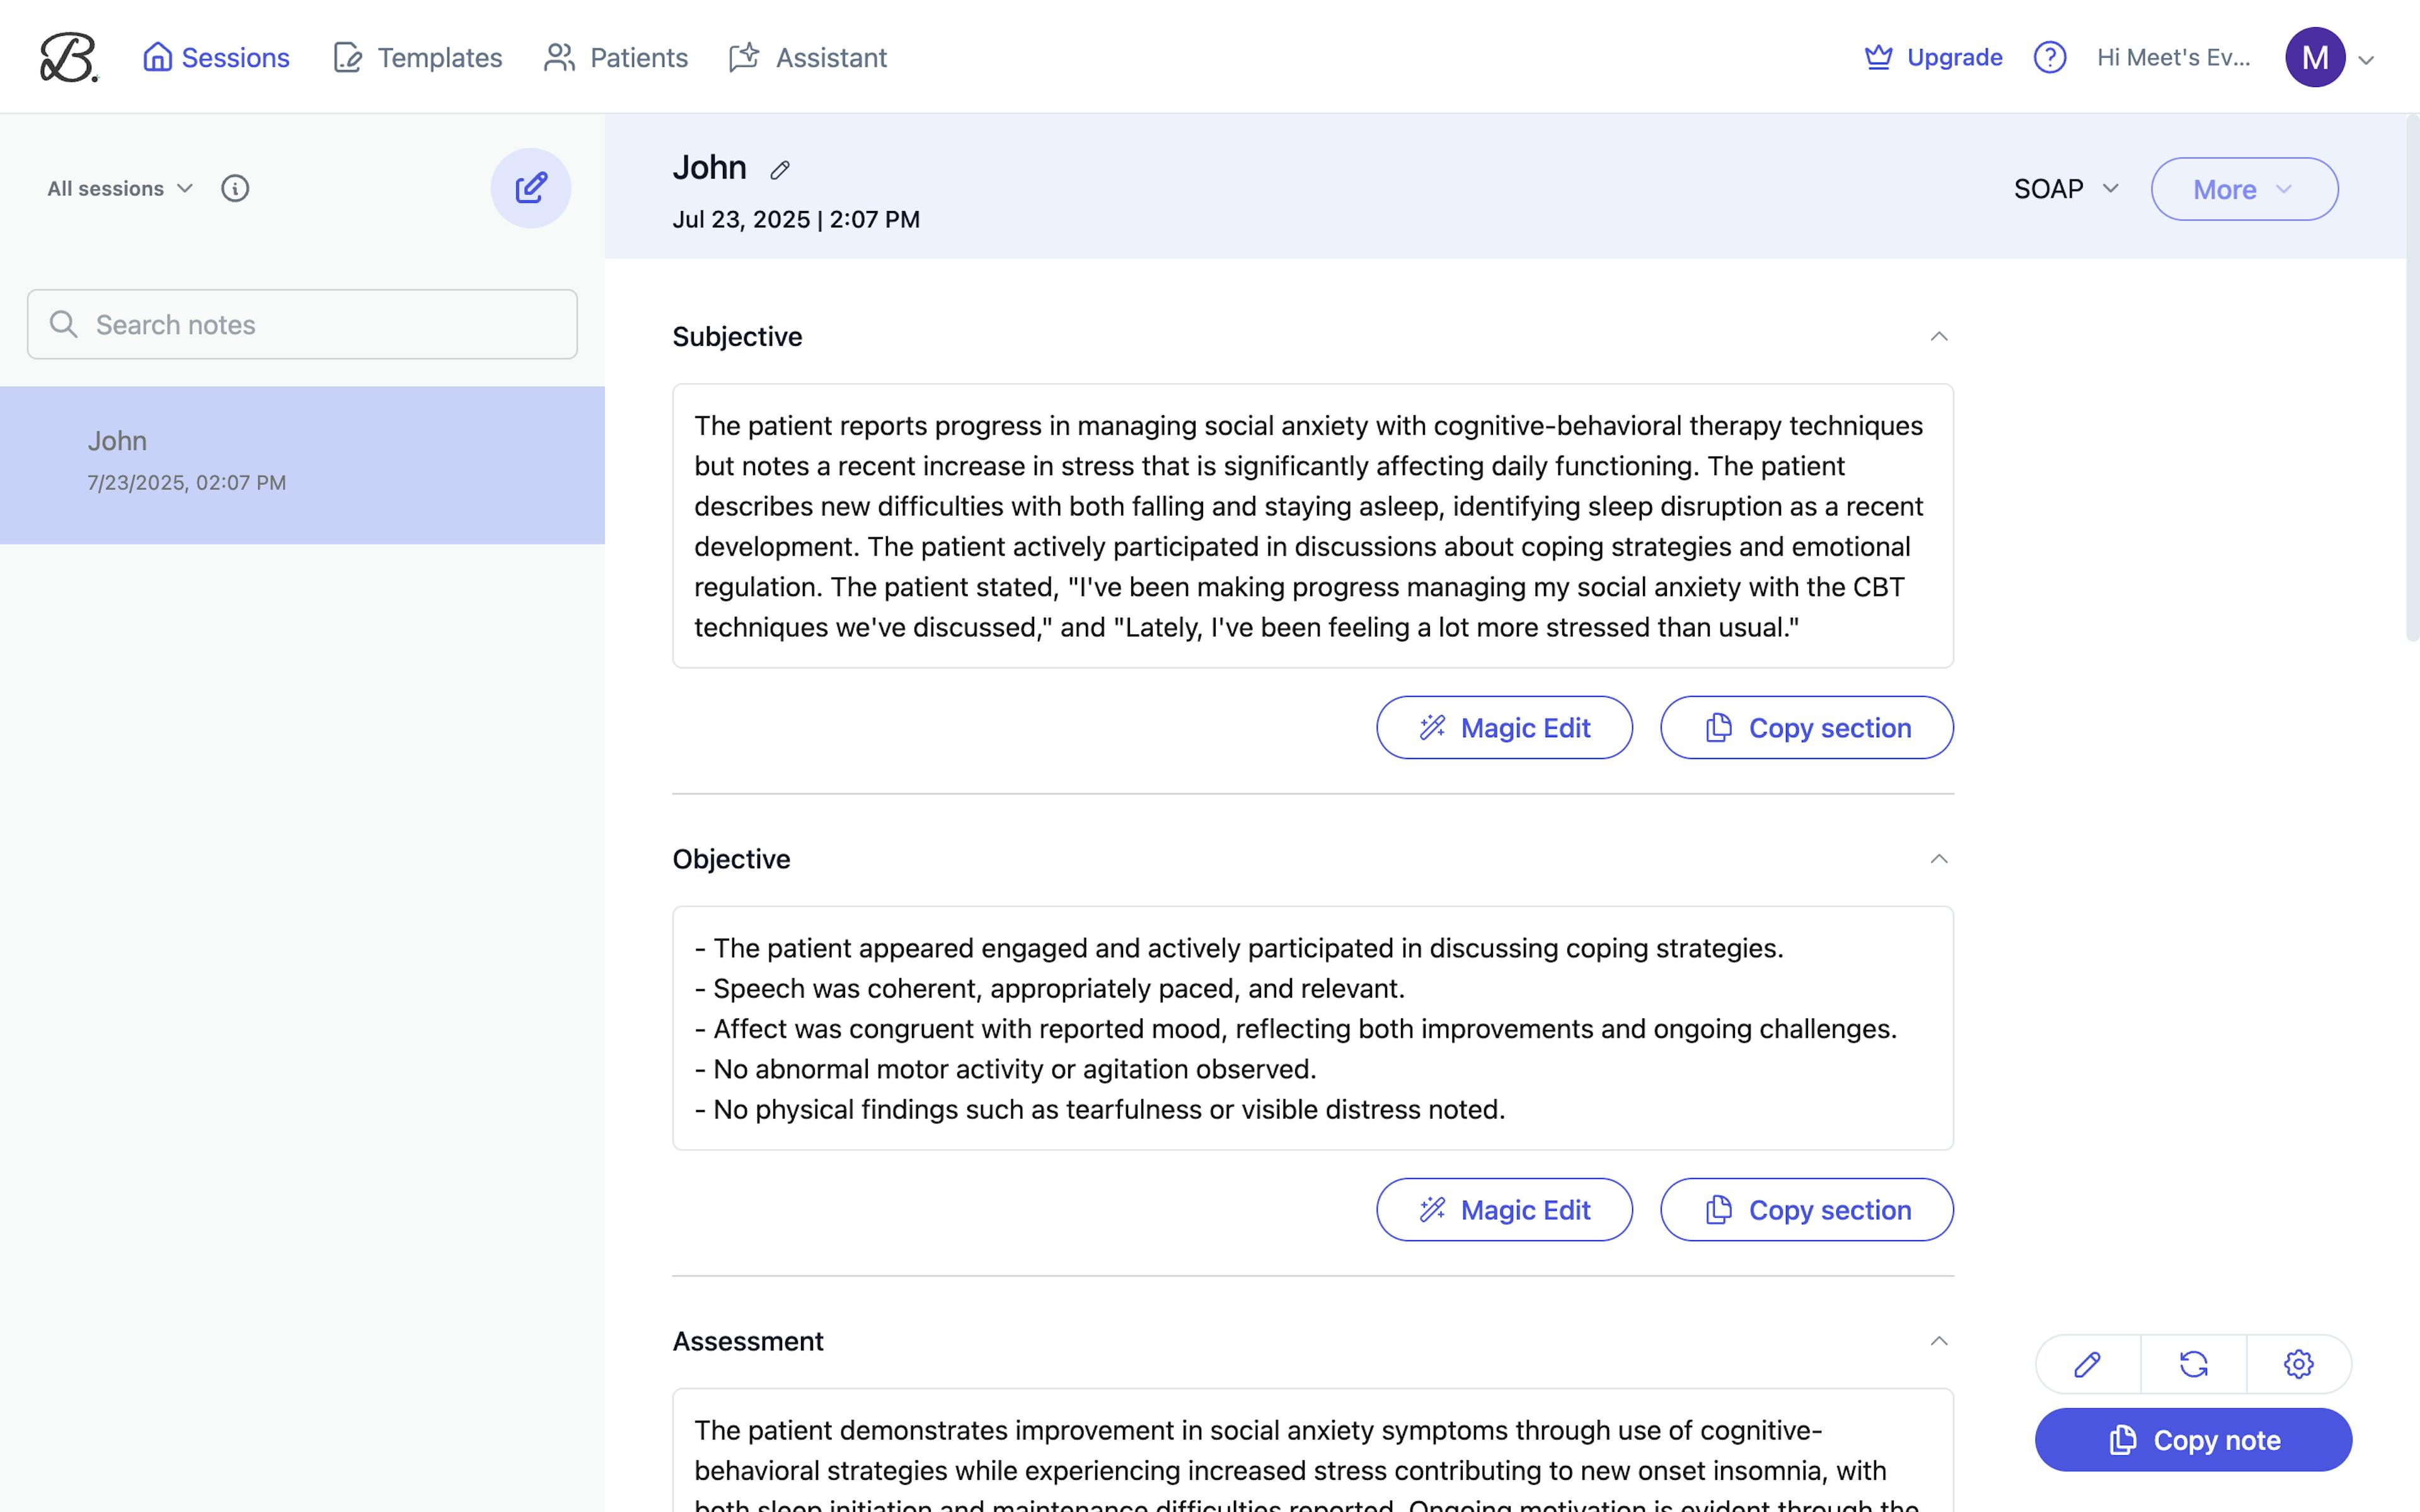Rename the session using the pencil beside John
This screenshot has height=1512, width=2420.
click(x=779, y=169)
